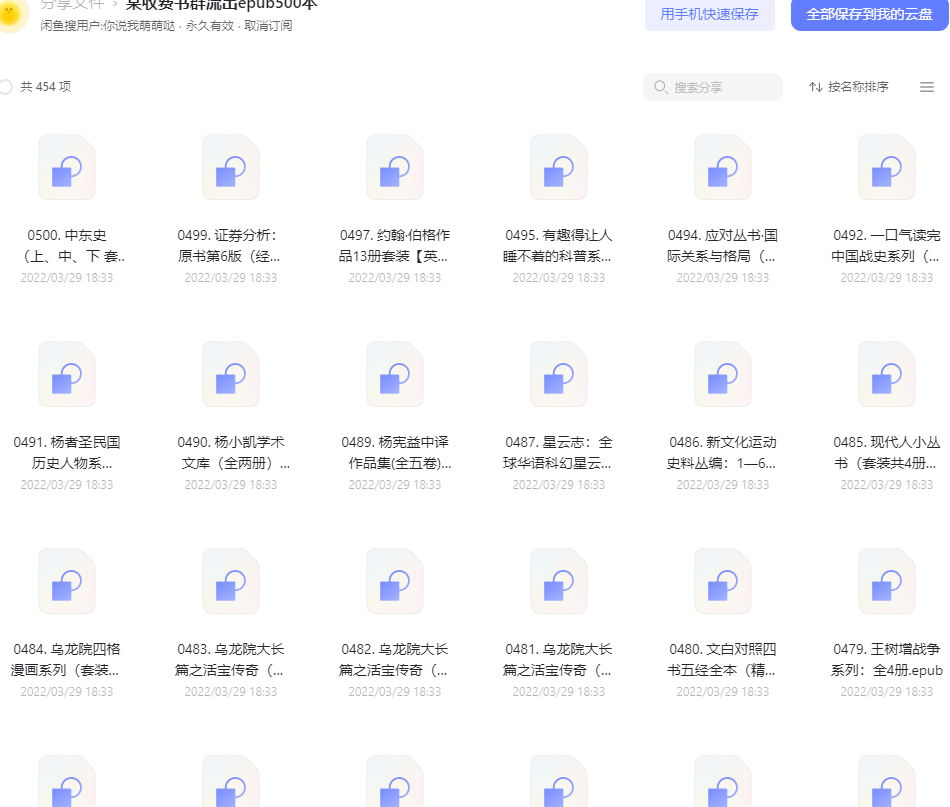Open the 0479. 王树增战争 file icon
The height and width of the screenshot is (807, 950).
(886, 582)
